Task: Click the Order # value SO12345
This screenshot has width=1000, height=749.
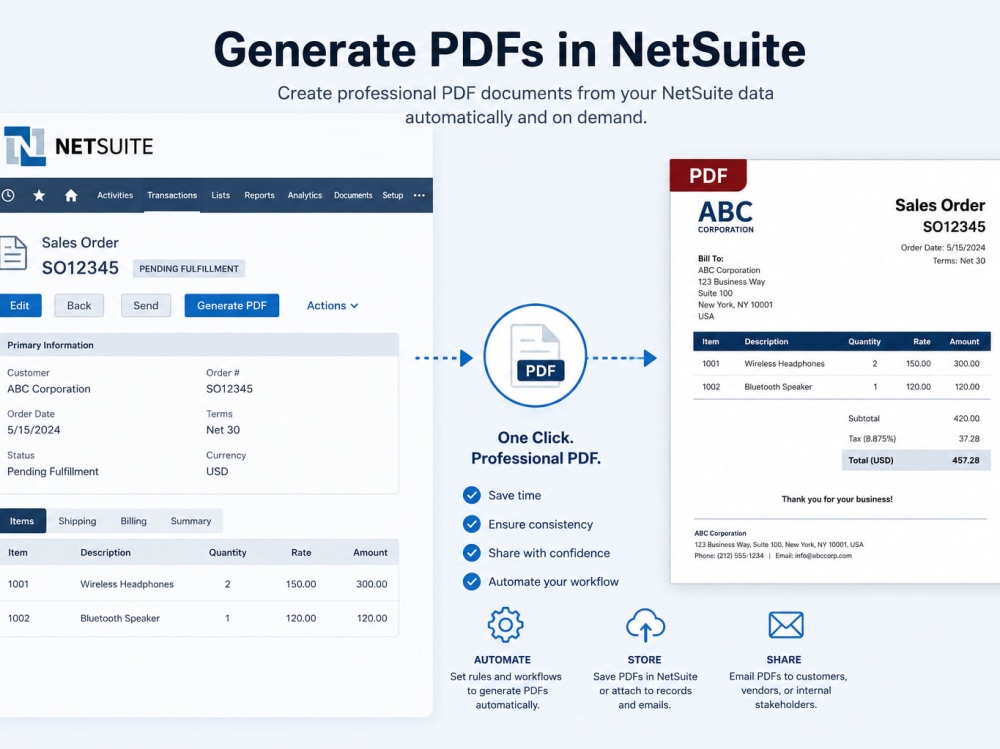Action: coord(229,389)
